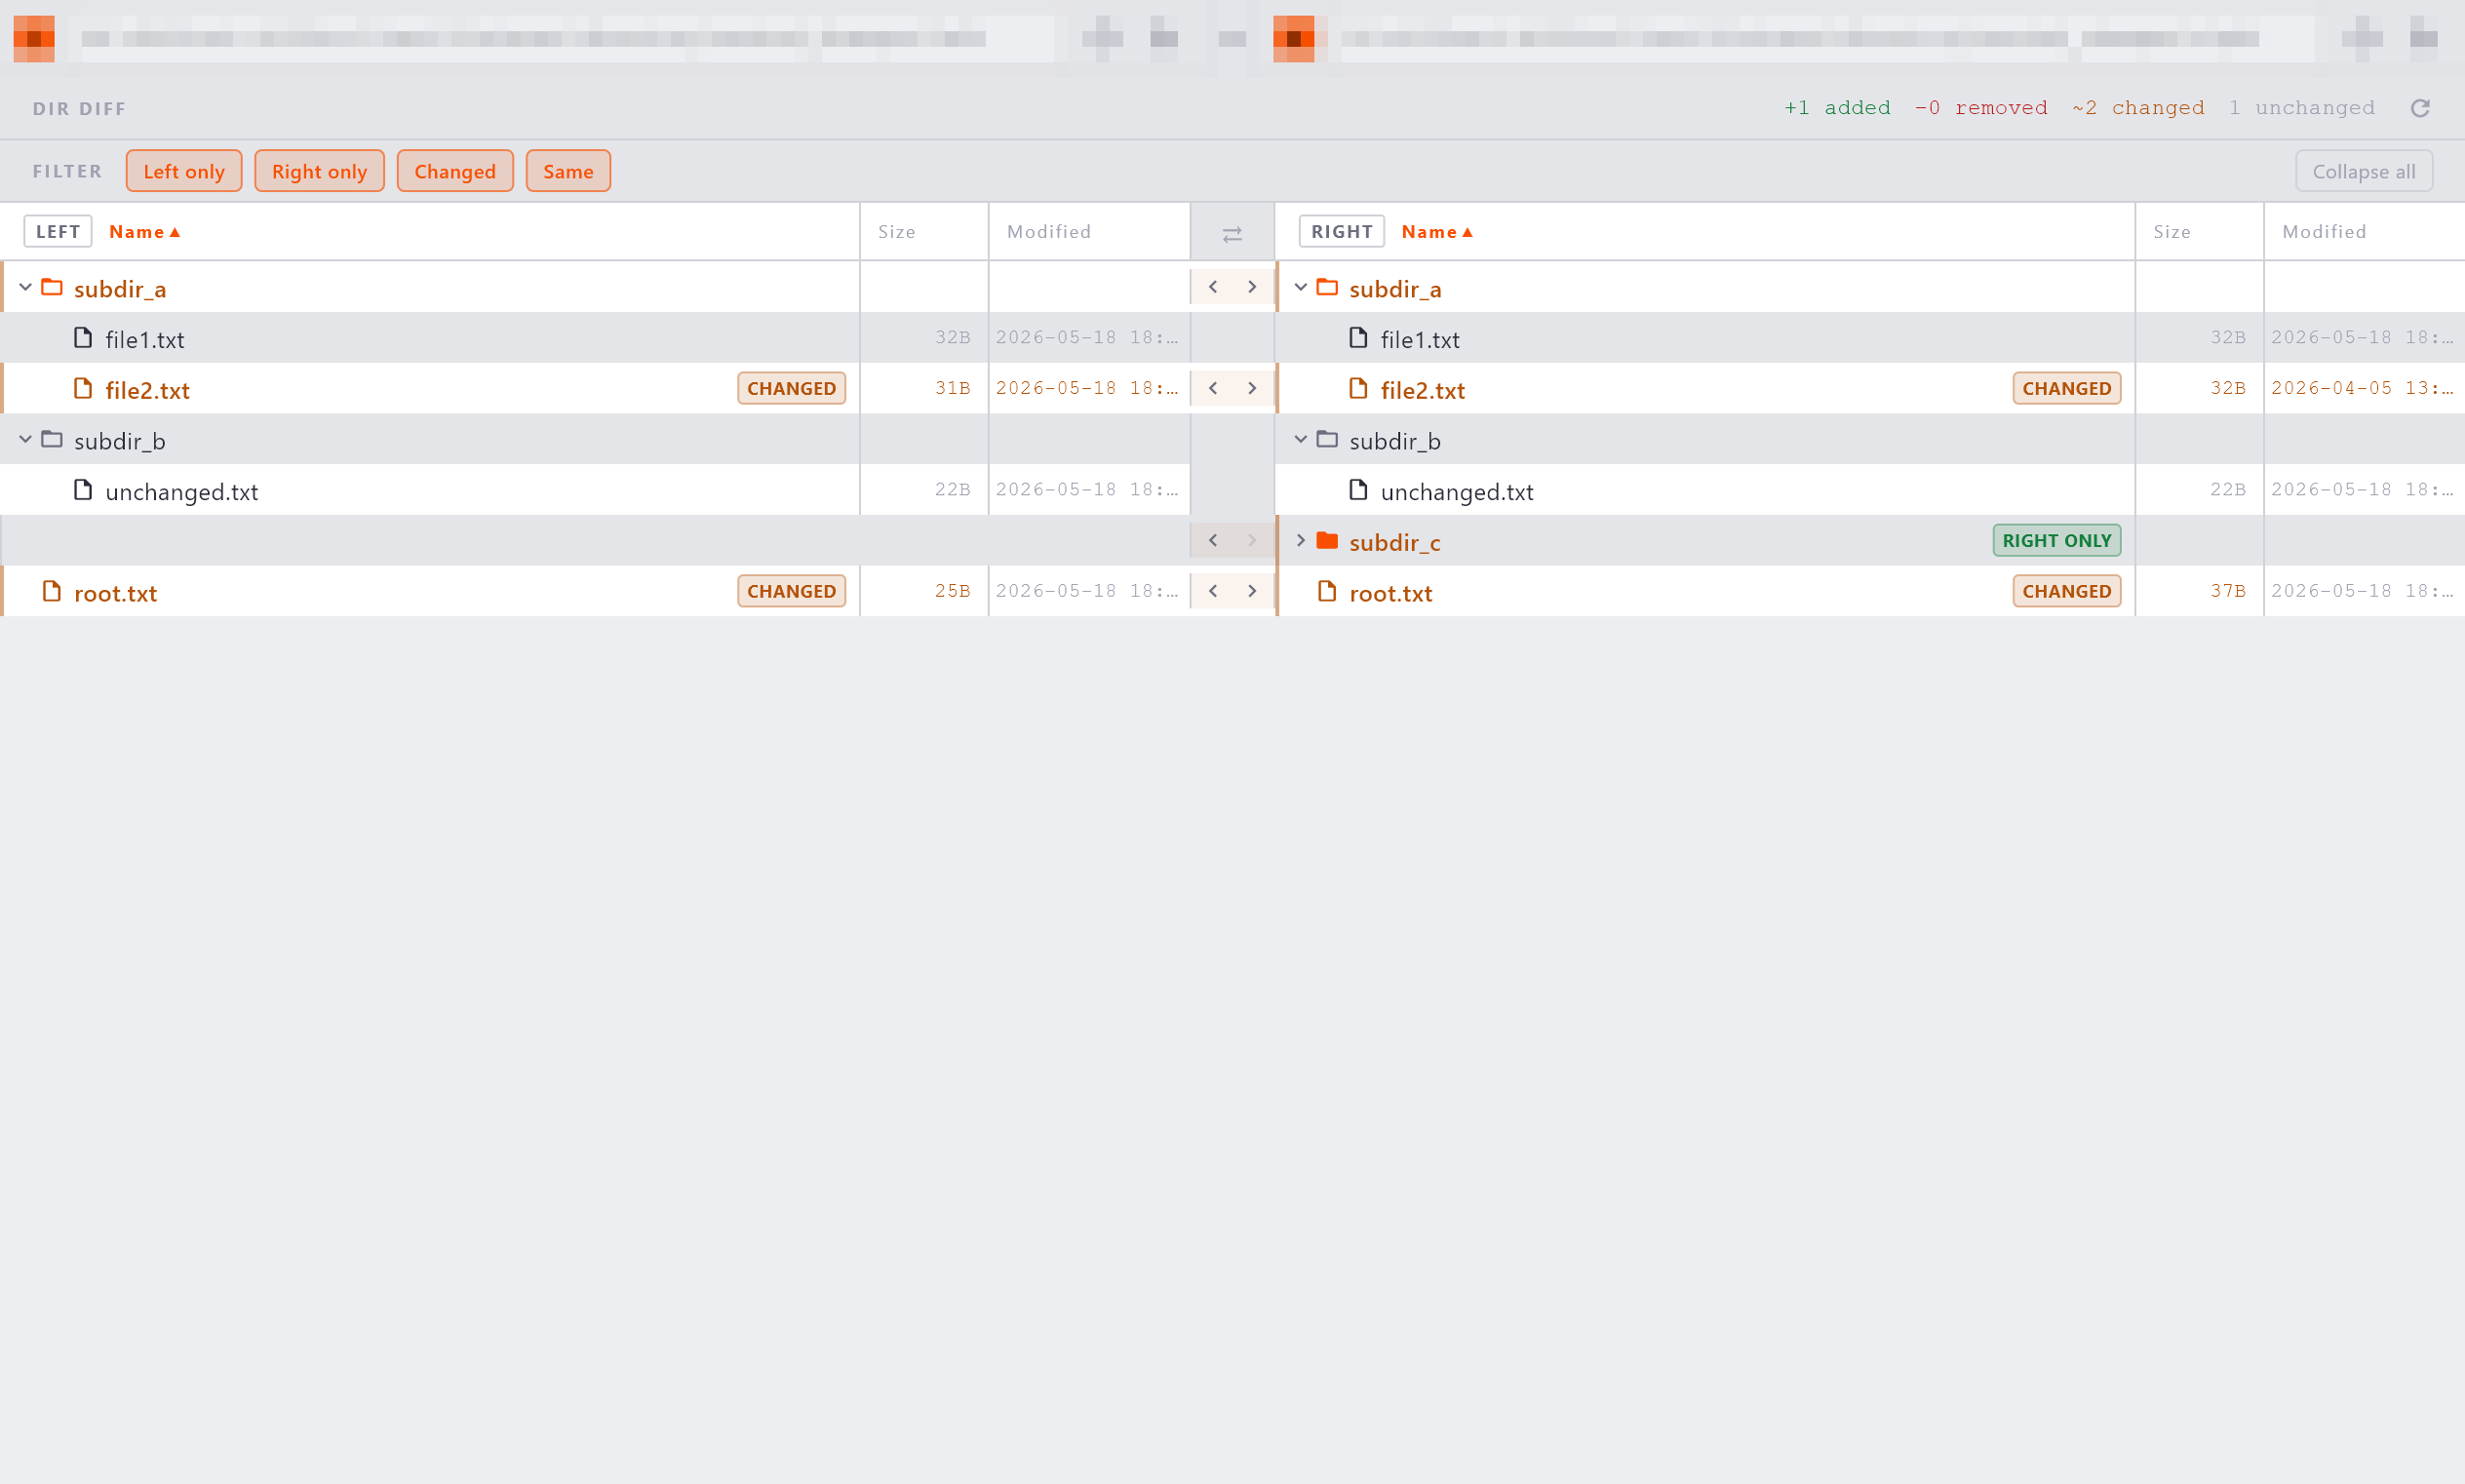Click the orange subdir_c folder icon

point(1327,540)
